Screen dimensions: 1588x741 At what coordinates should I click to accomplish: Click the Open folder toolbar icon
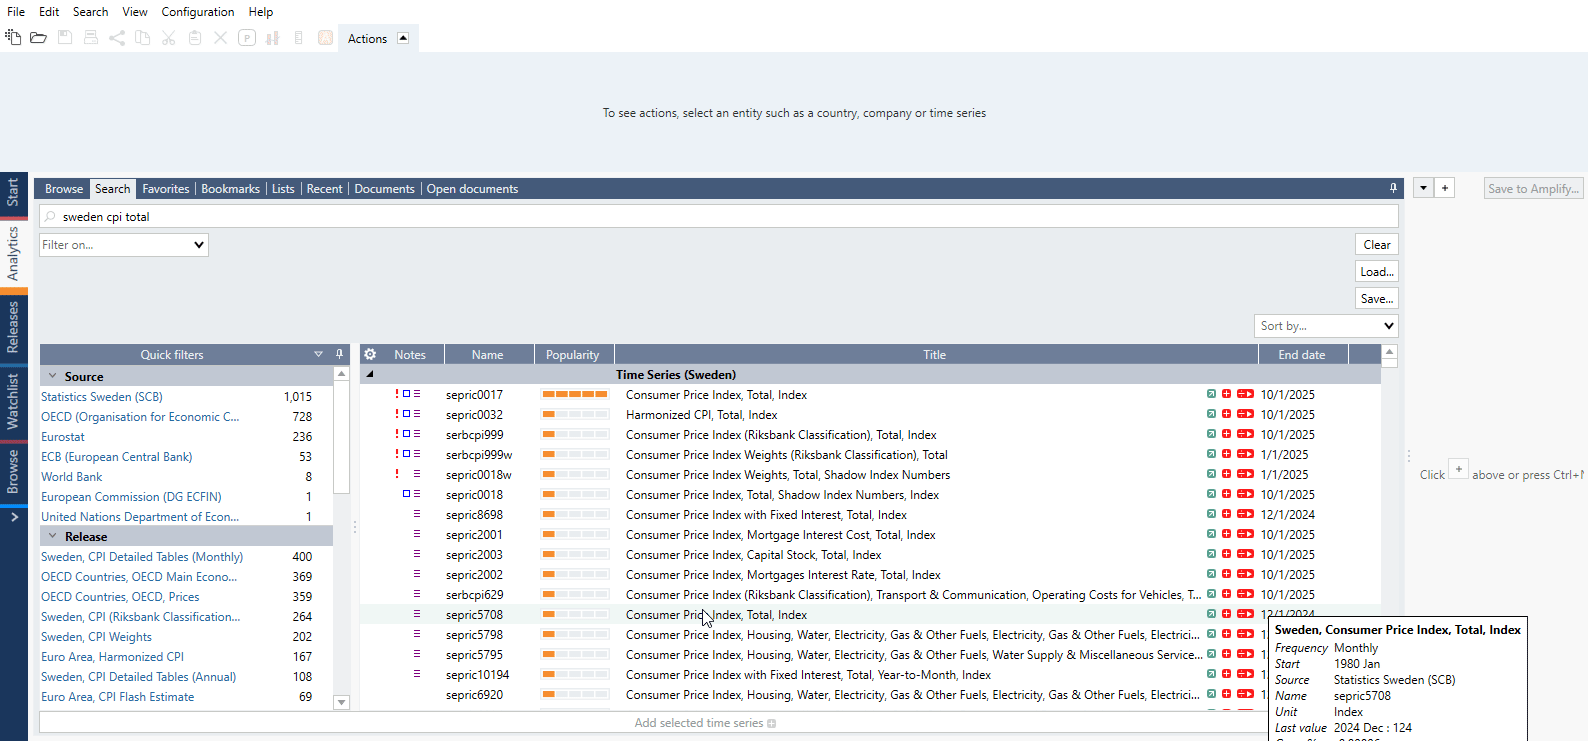pyautogui.click(x=38, y=37)
